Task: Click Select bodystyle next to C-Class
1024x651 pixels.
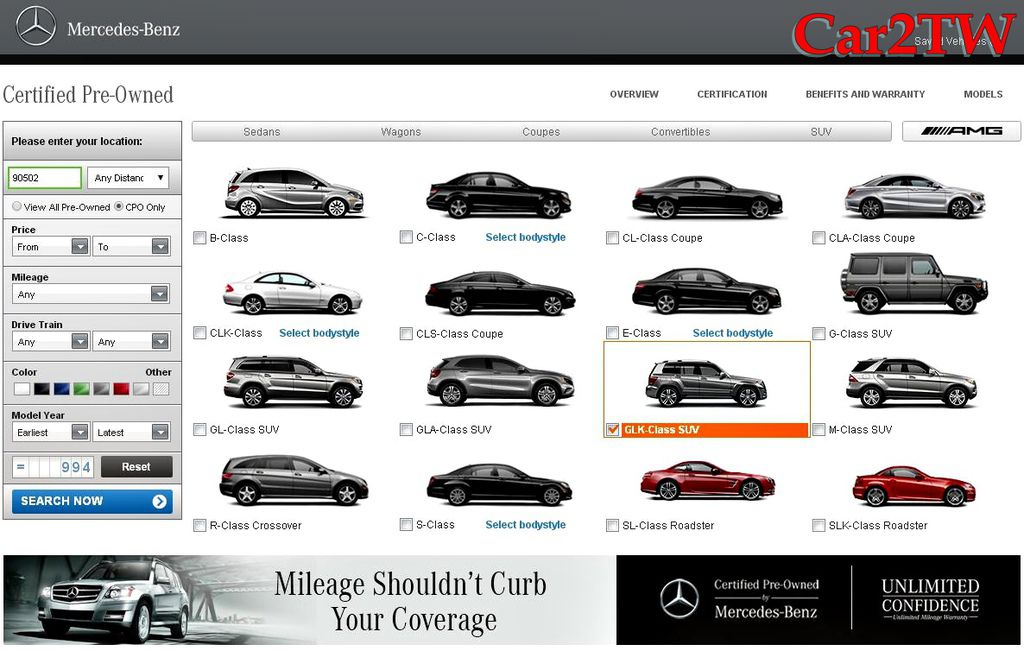Action: (526, 237)
